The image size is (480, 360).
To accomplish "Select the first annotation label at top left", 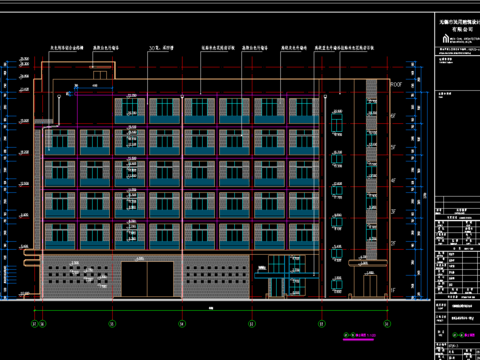I will [67, 48].
